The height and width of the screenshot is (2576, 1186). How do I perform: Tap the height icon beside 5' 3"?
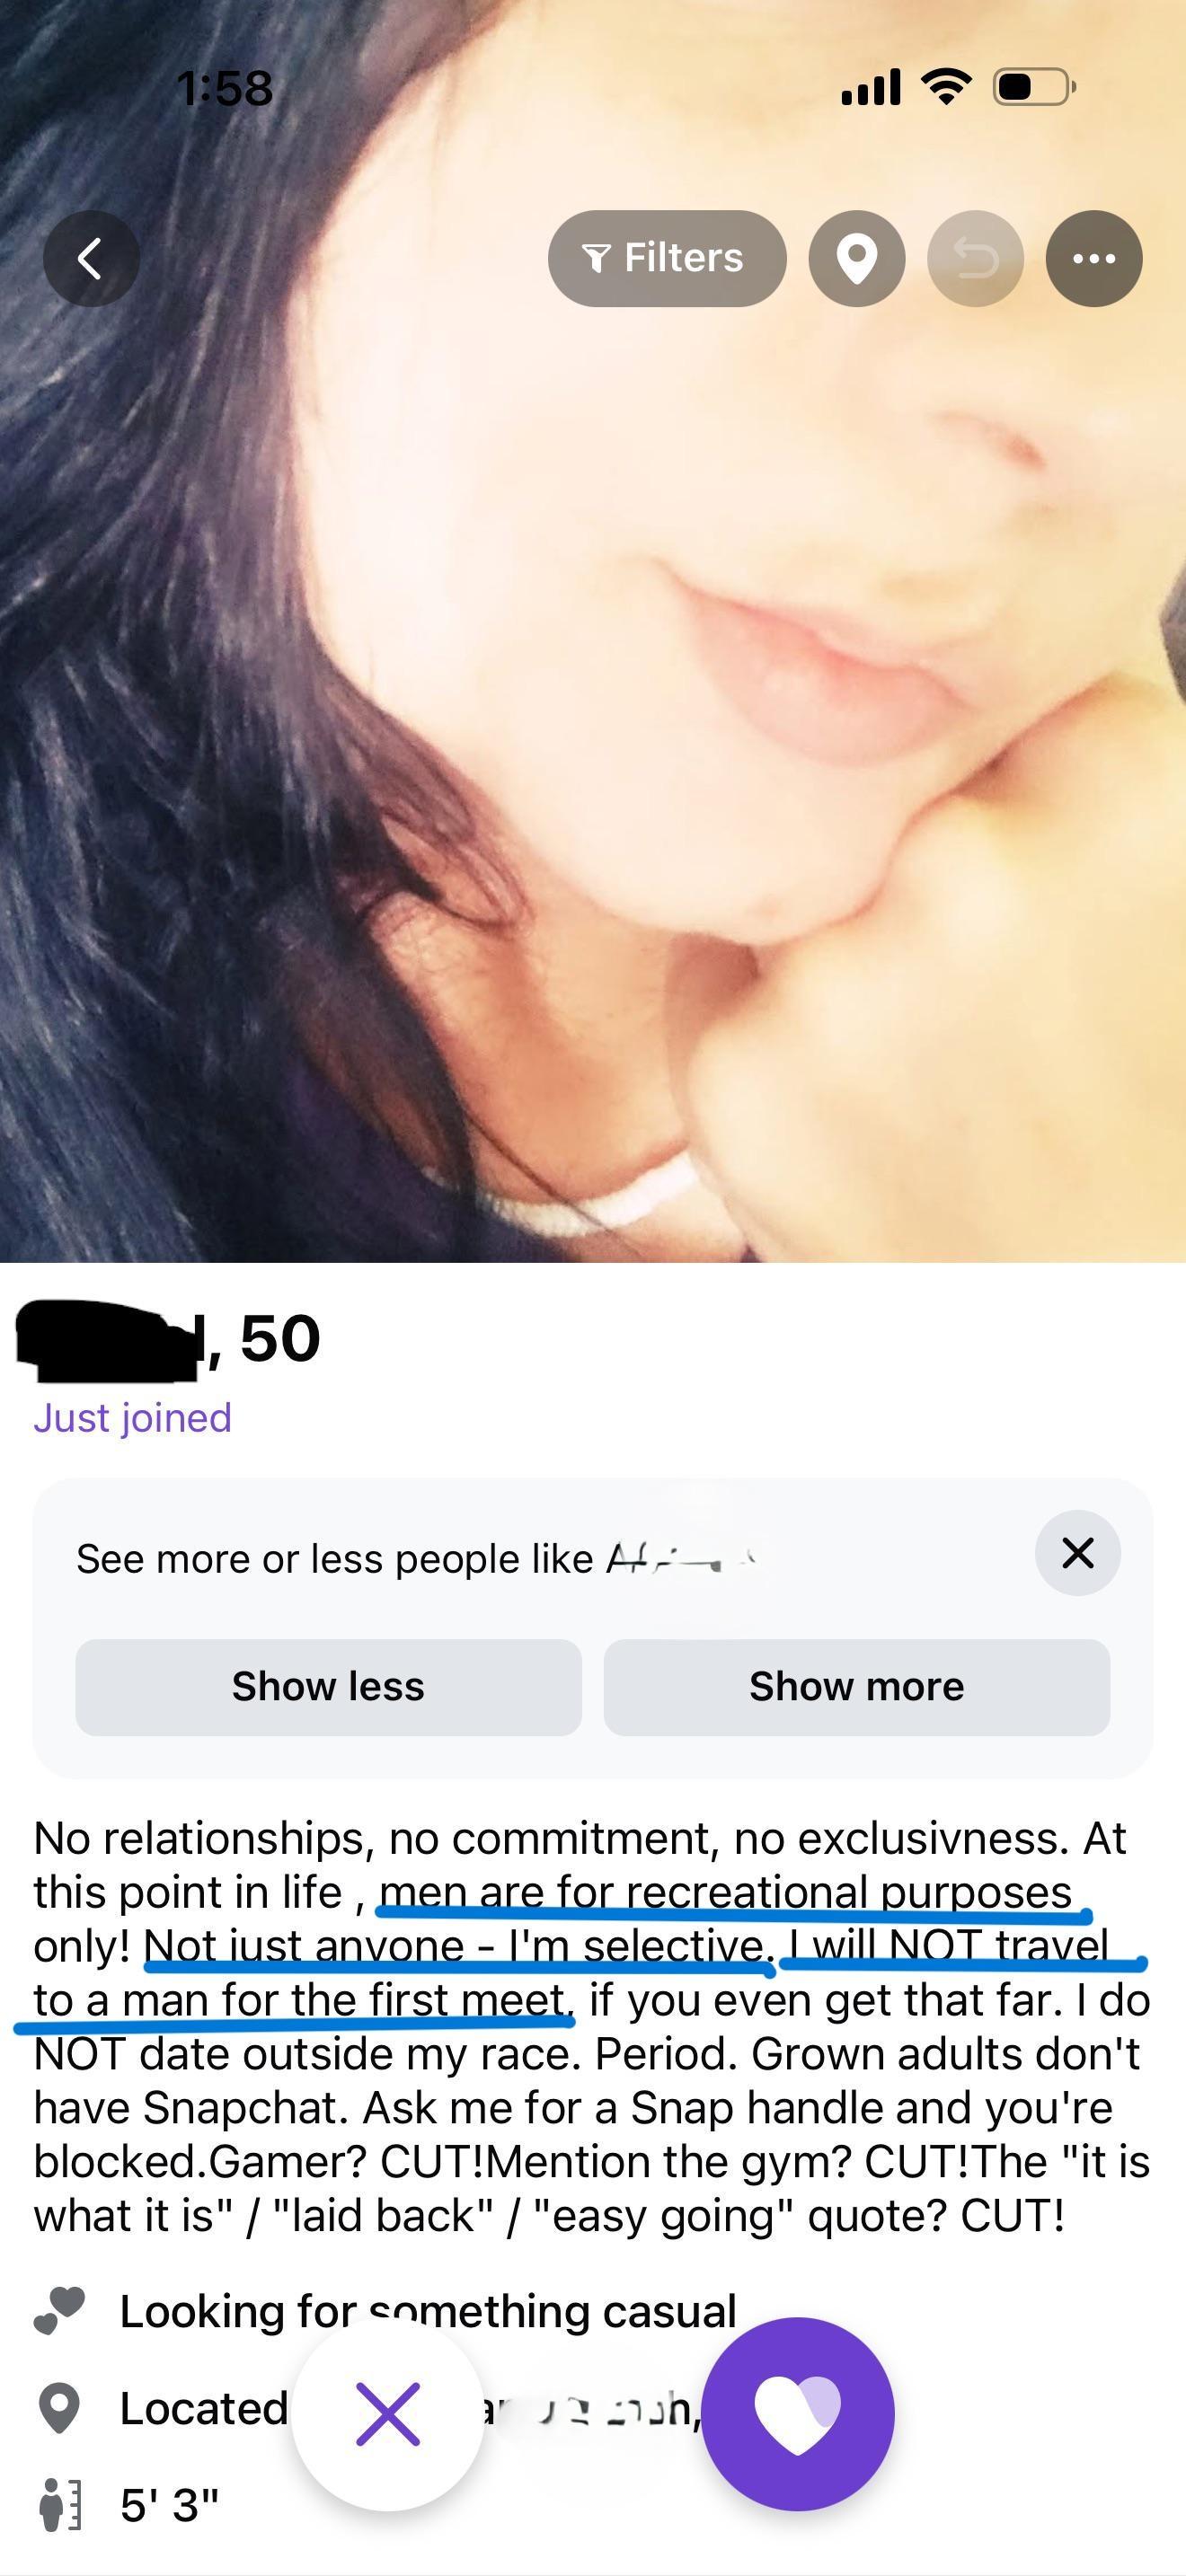pos(60,2505)
